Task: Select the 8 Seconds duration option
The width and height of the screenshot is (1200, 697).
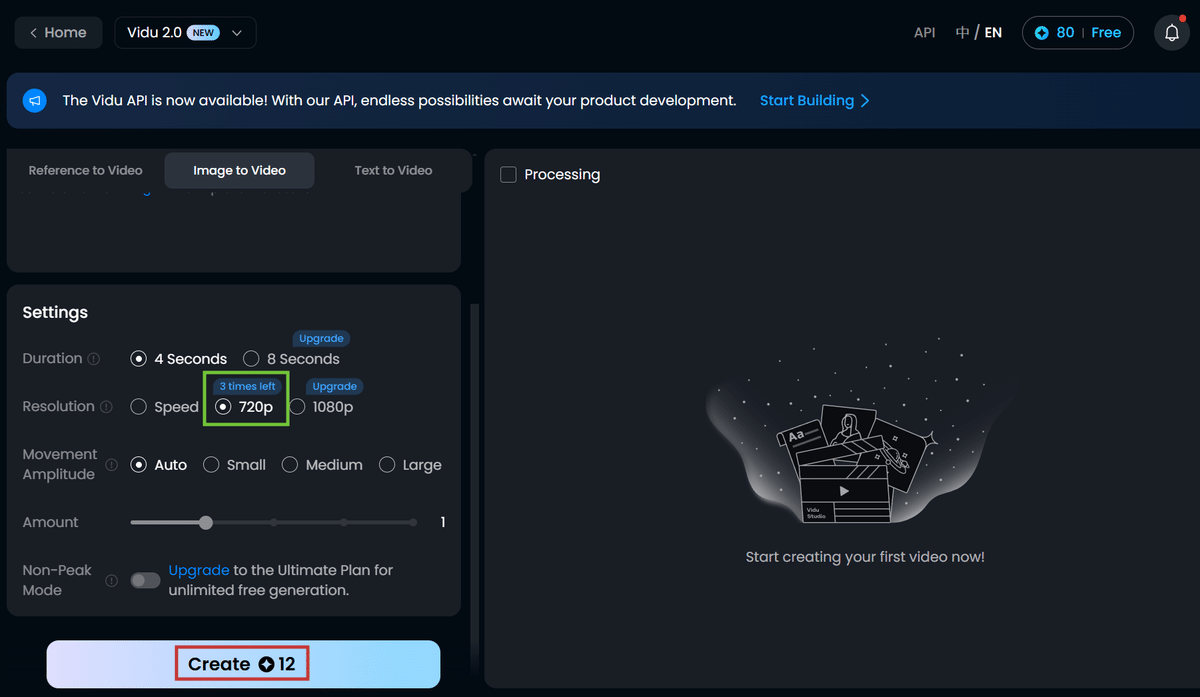Action: pos(291,359)
